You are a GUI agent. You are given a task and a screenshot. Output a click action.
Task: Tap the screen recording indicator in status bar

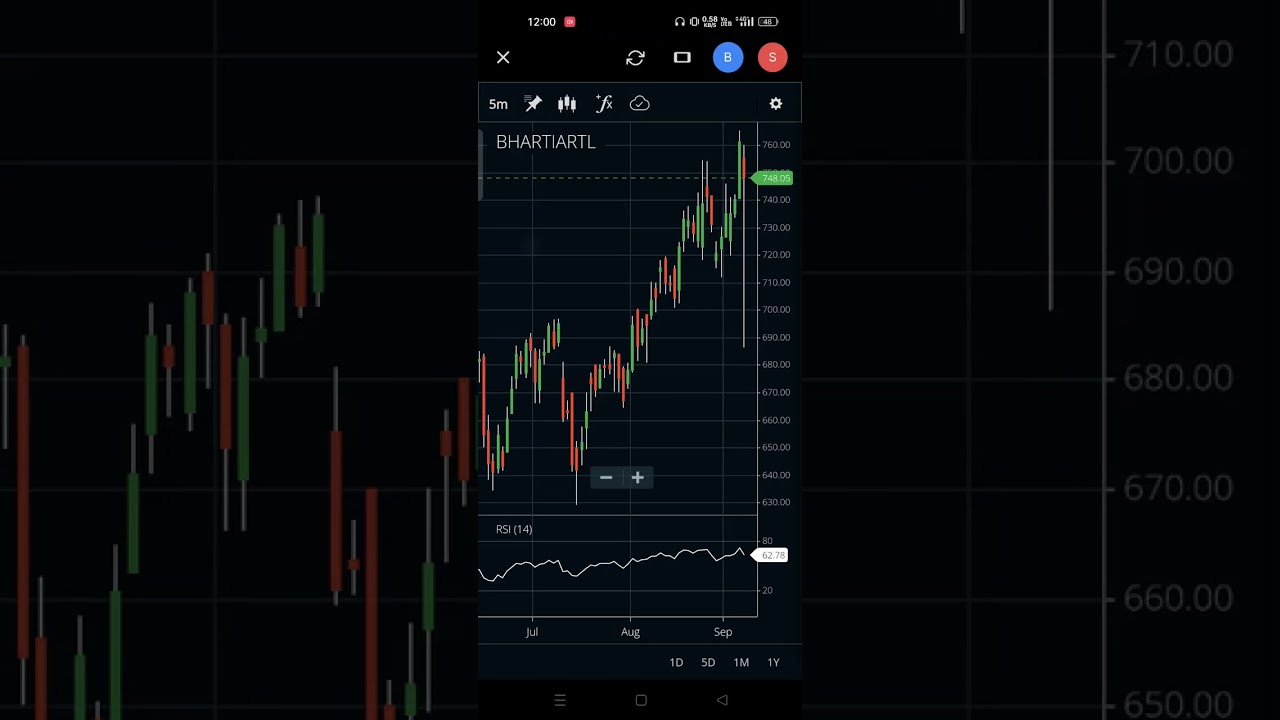point(570,22)
